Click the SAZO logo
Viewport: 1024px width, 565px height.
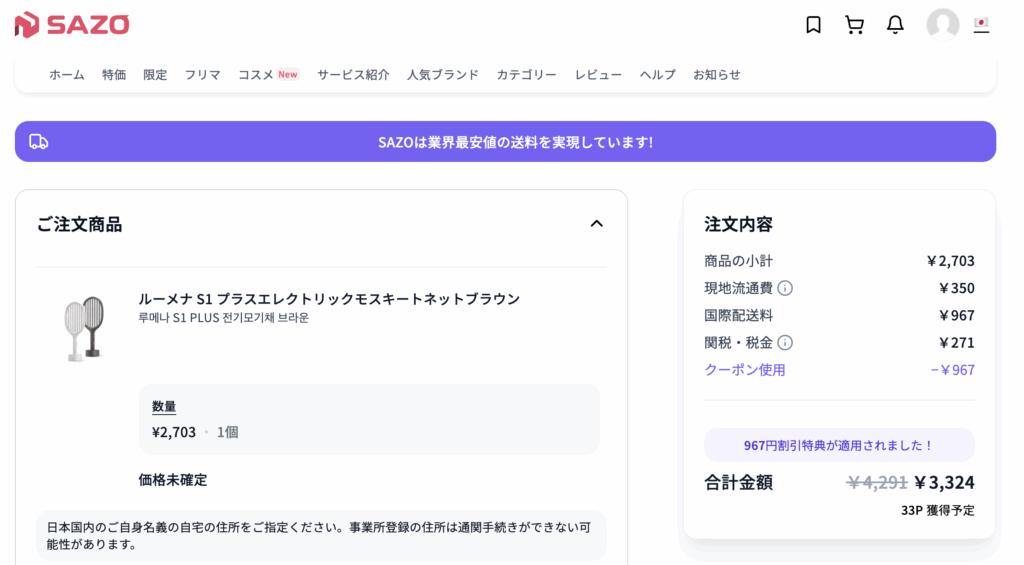[x=72, y=25]
